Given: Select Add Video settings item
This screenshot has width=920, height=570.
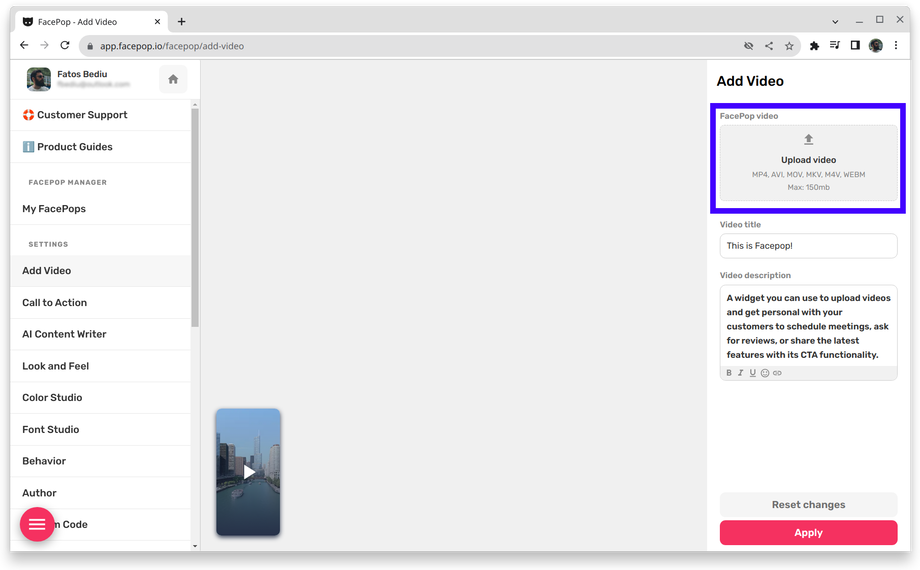Looking at the screenshot, I should (100, 271).
